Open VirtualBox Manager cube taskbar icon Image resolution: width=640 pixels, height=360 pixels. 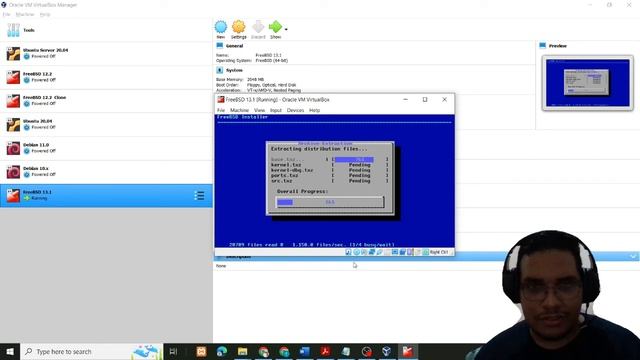click(387, 351)
